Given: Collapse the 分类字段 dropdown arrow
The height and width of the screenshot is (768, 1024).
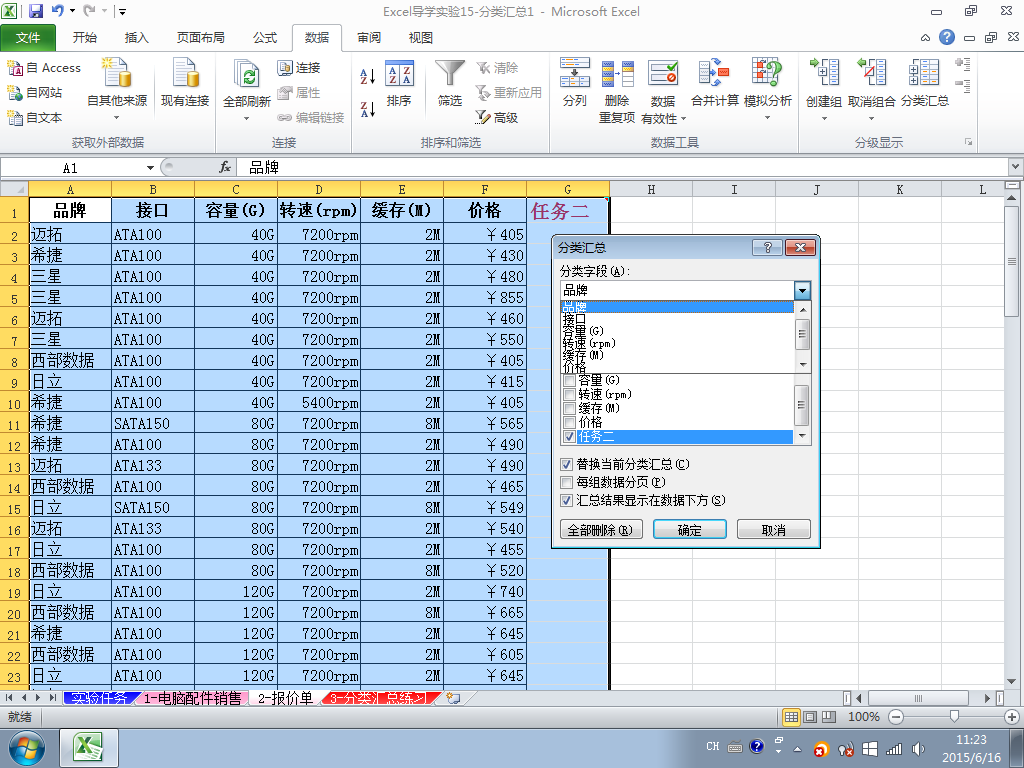Looking at the screenshot, I should (803, 290).
